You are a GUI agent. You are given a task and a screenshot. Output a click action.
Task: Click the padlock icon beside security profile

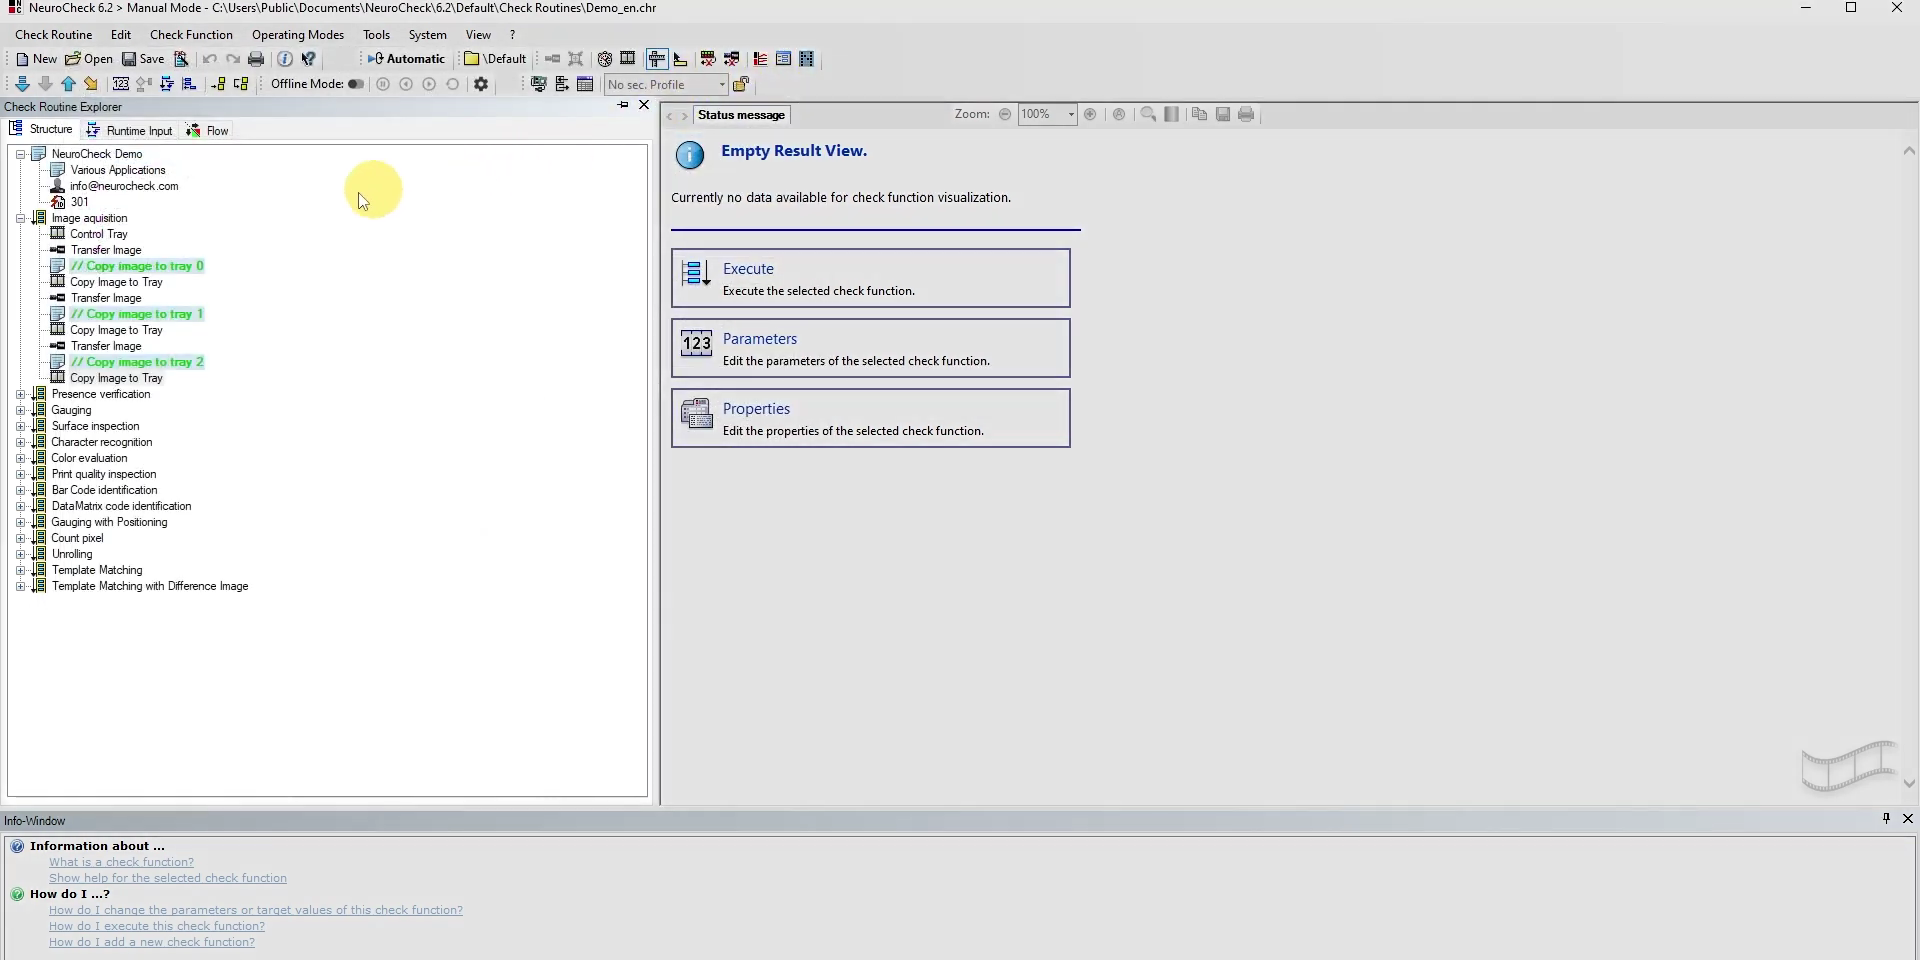[x=741, y=85]
